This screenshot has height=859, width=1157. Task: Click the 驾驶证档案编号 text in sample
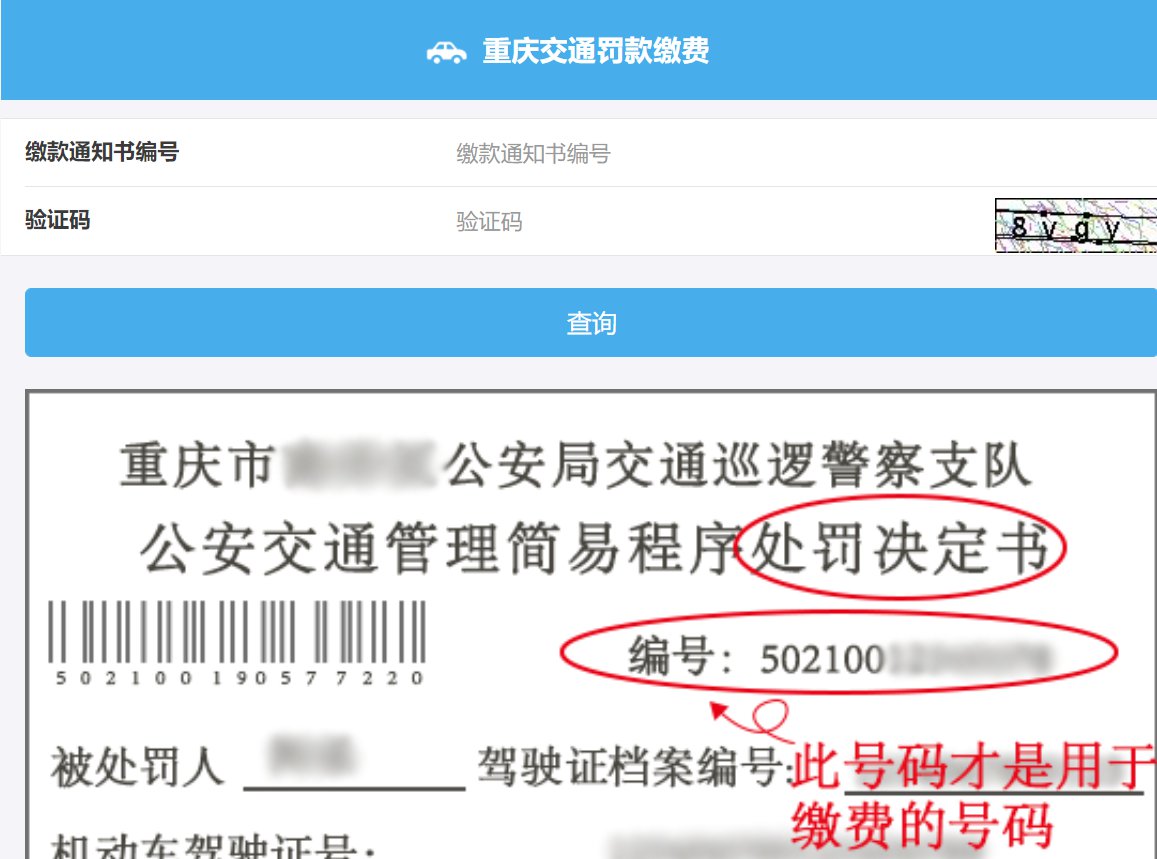tap(632, 766)
